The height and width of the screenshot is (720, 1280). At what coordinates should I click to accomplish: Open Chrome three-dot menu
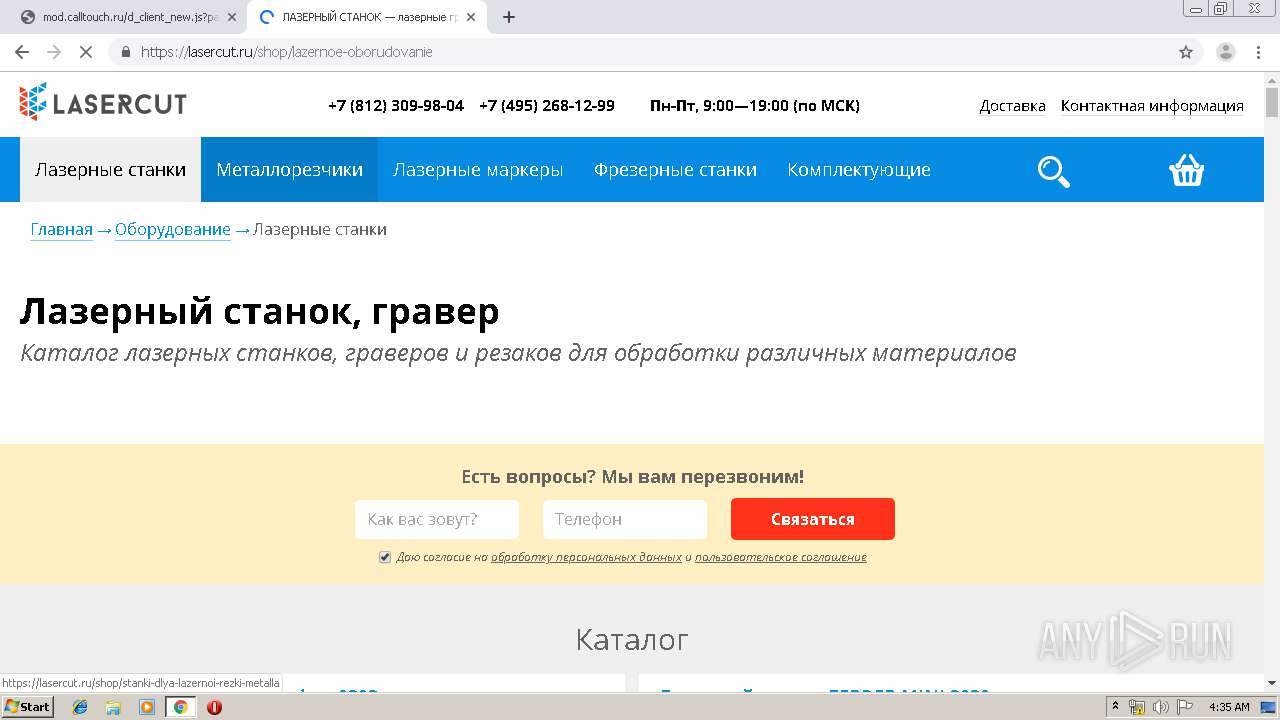pyautogui.click(x=1257, y=52)
